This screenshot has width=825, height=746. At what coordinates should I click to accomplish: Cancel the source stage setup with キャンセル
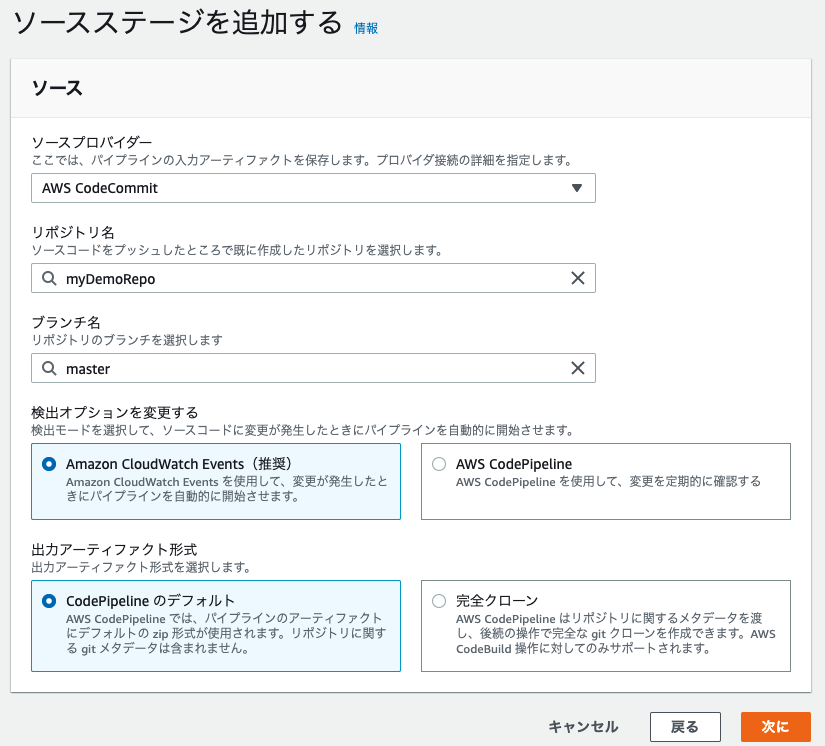[x=583, y=727]
